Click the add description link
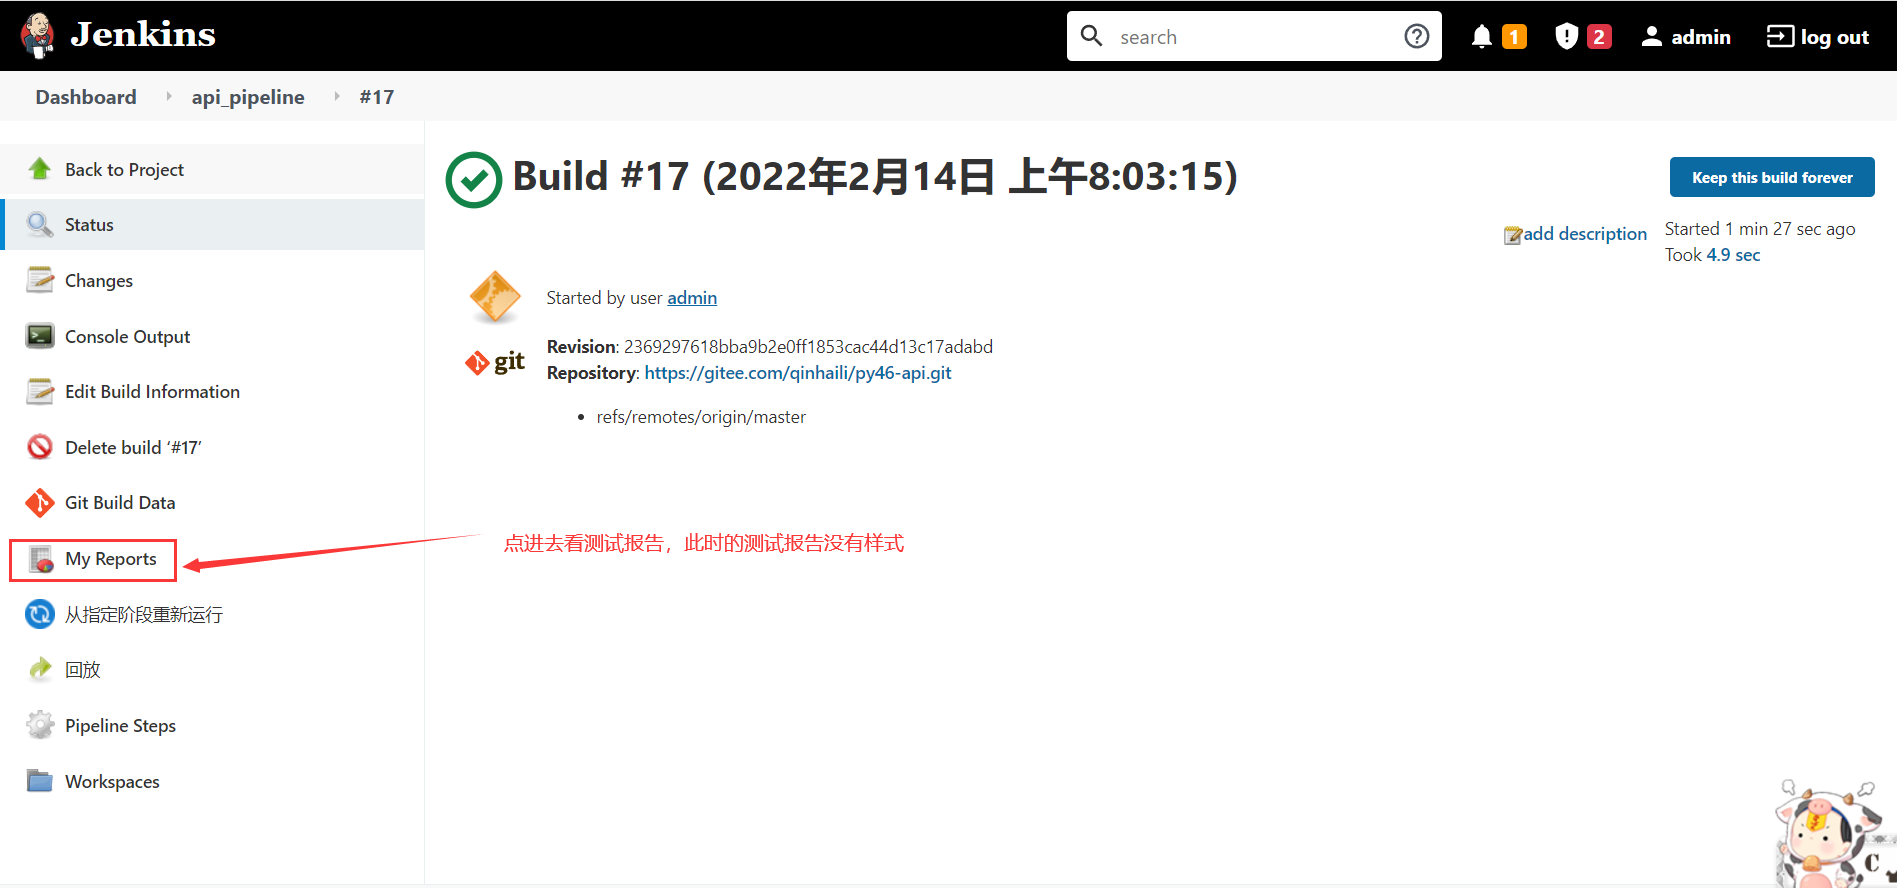The image size is (1897, 888). [1584, 234]
